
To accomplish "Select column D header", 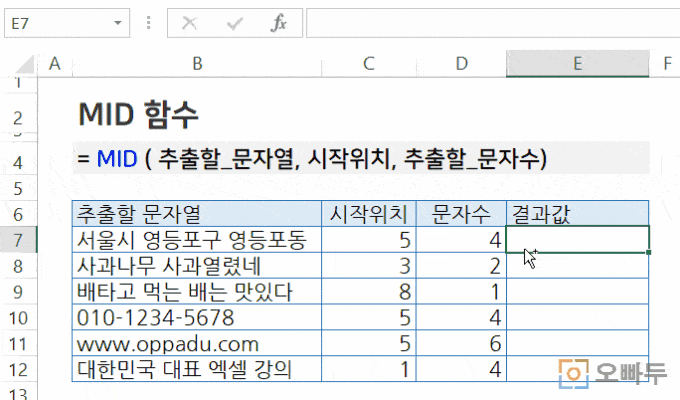I will (x=461, y=64).
